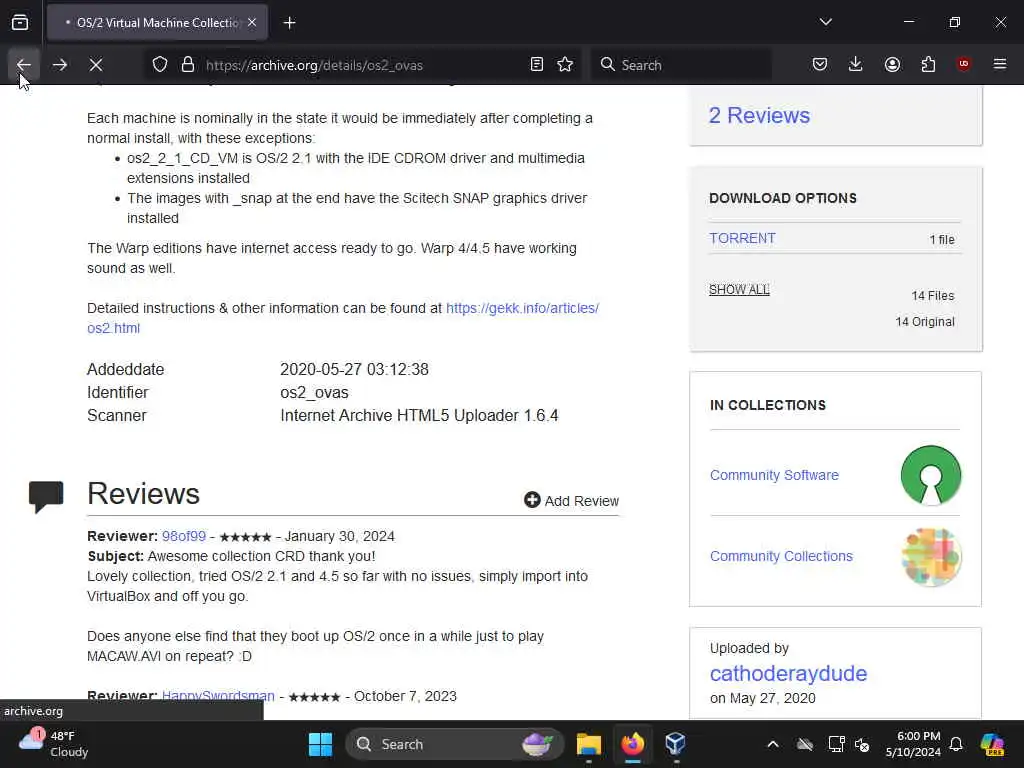
Task: Open the Firefox application menu
Action: tap(1000, 65)
